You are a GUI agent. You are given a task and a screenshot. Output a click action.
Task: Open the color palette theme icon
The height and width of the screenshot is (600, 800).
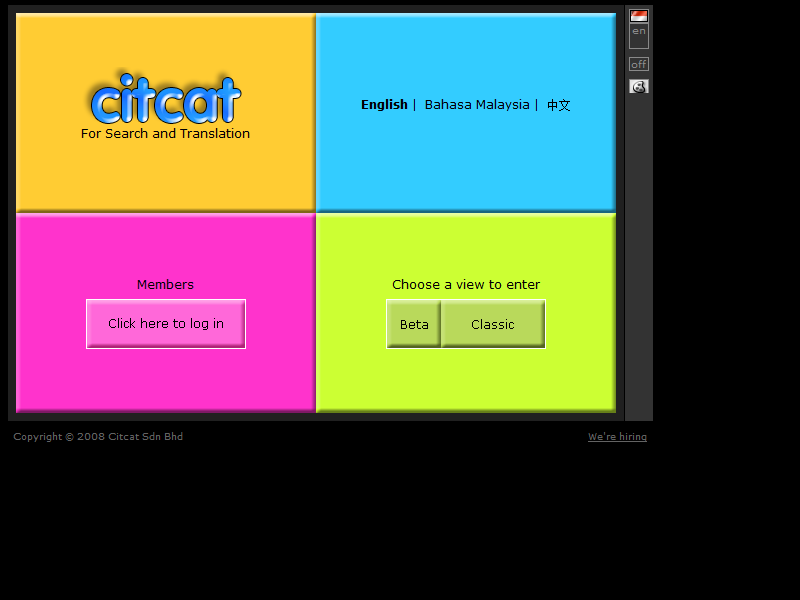point(638,86)
